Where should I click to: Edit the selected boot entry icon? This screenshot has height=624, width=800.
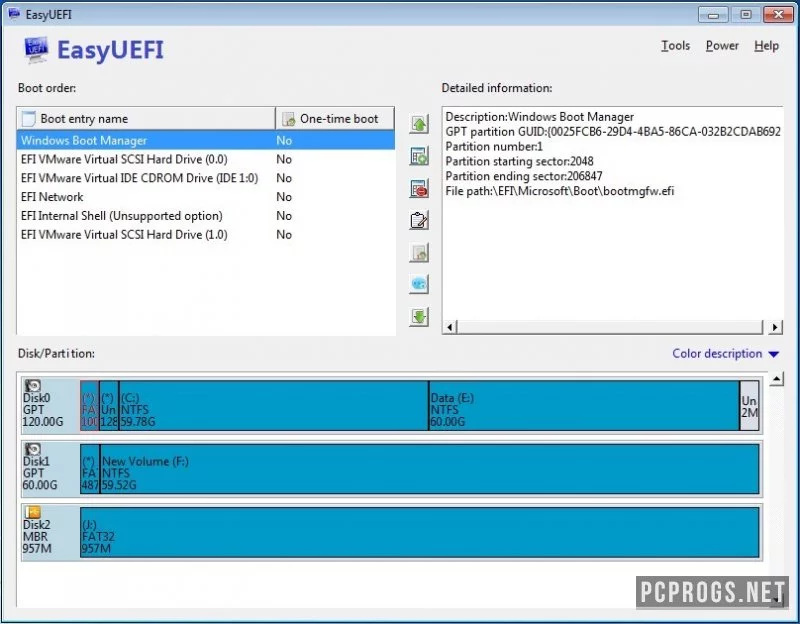click(419, 220)
